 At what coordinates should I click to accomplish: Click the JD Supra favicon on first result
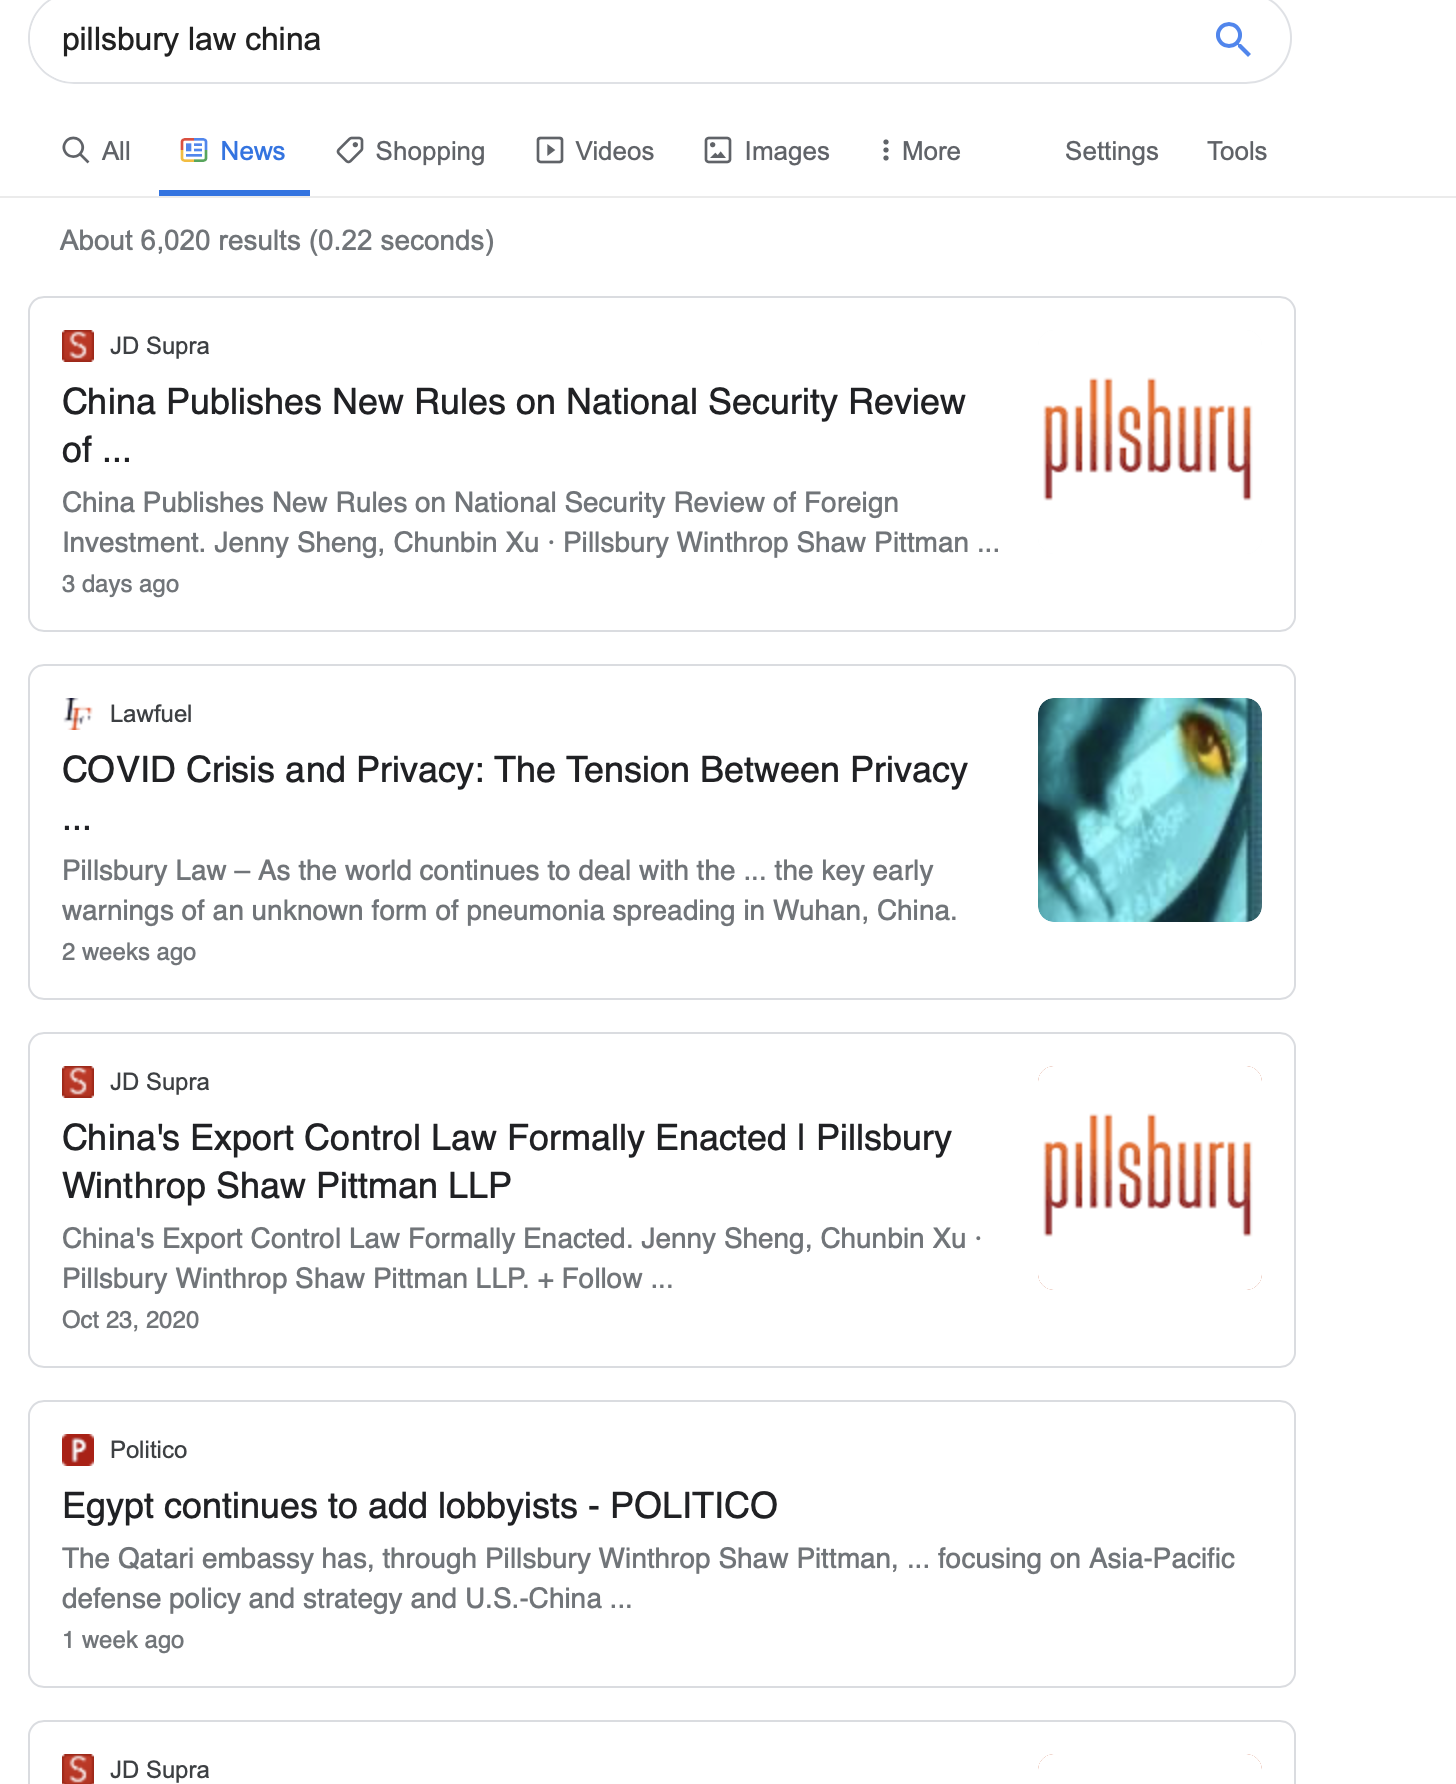[x=78, y=346]
